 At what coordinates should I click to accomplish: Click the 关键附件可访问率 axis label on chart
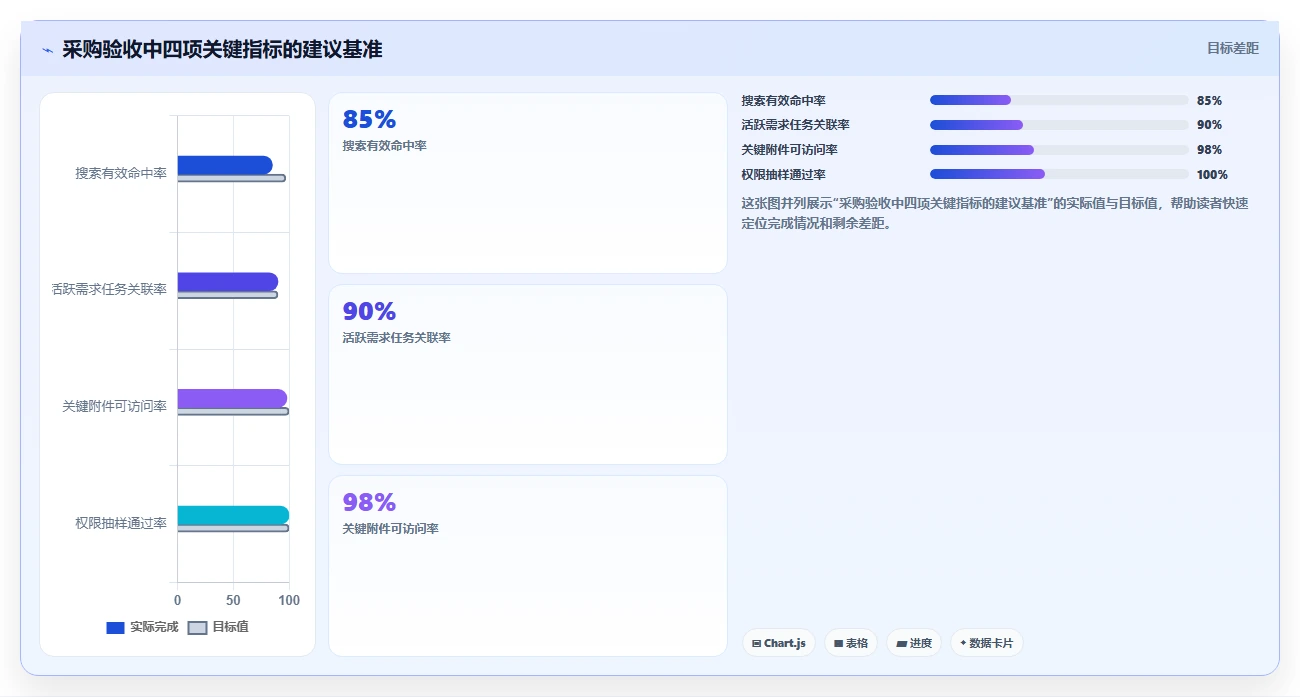point(115,407)
